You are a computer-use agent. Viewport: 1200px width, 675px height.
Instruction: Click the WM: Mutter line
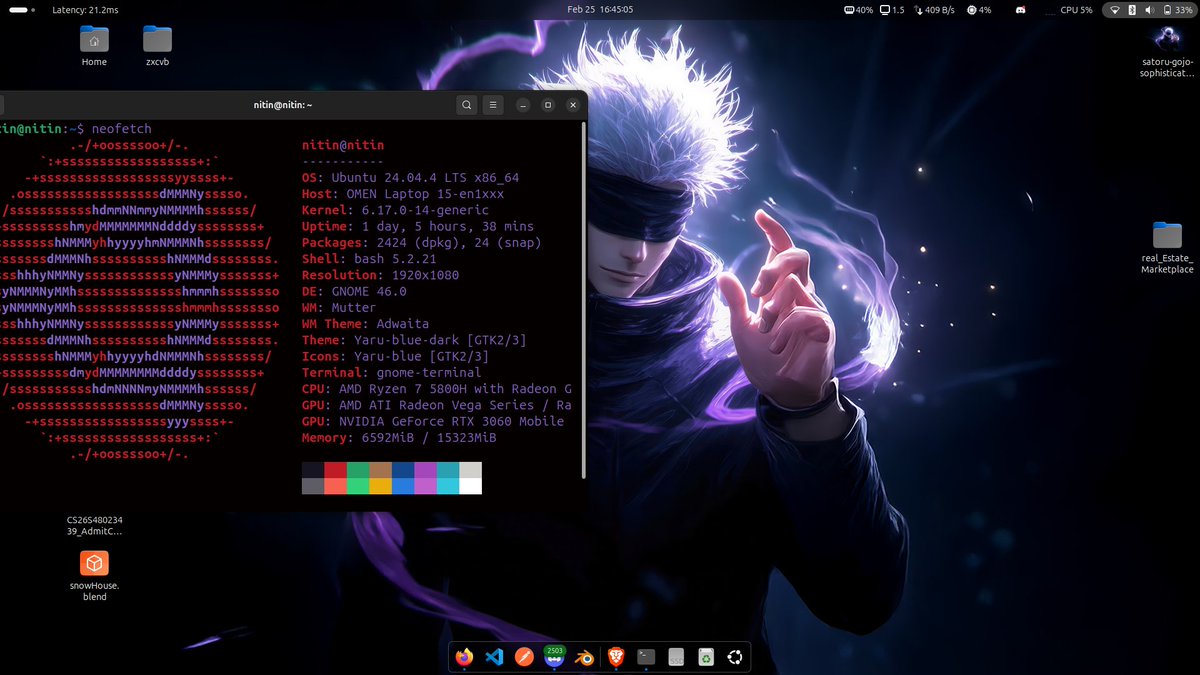point(339,307)
